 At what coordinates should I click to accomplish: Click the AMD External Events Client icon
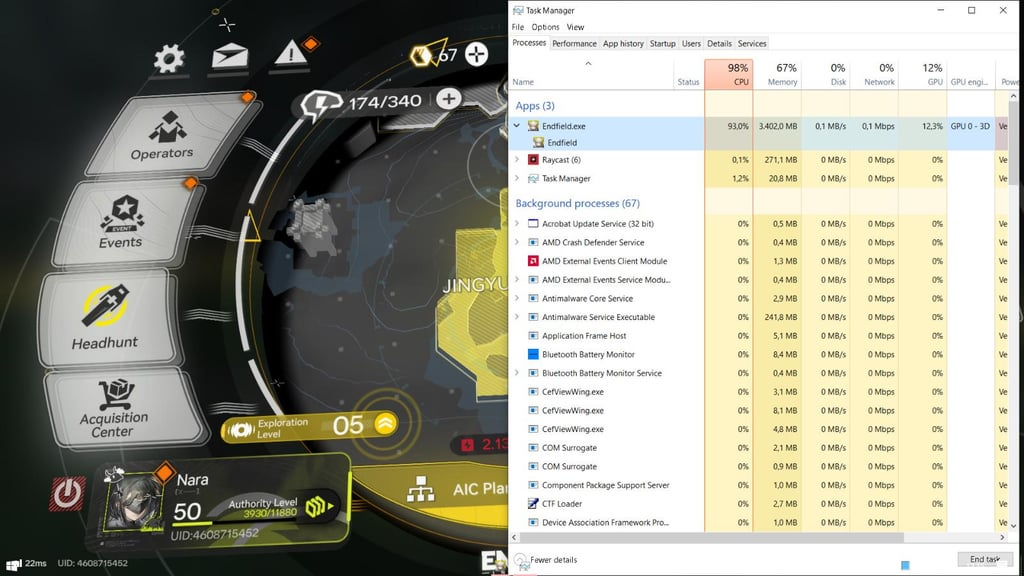(x=533, y=261)
